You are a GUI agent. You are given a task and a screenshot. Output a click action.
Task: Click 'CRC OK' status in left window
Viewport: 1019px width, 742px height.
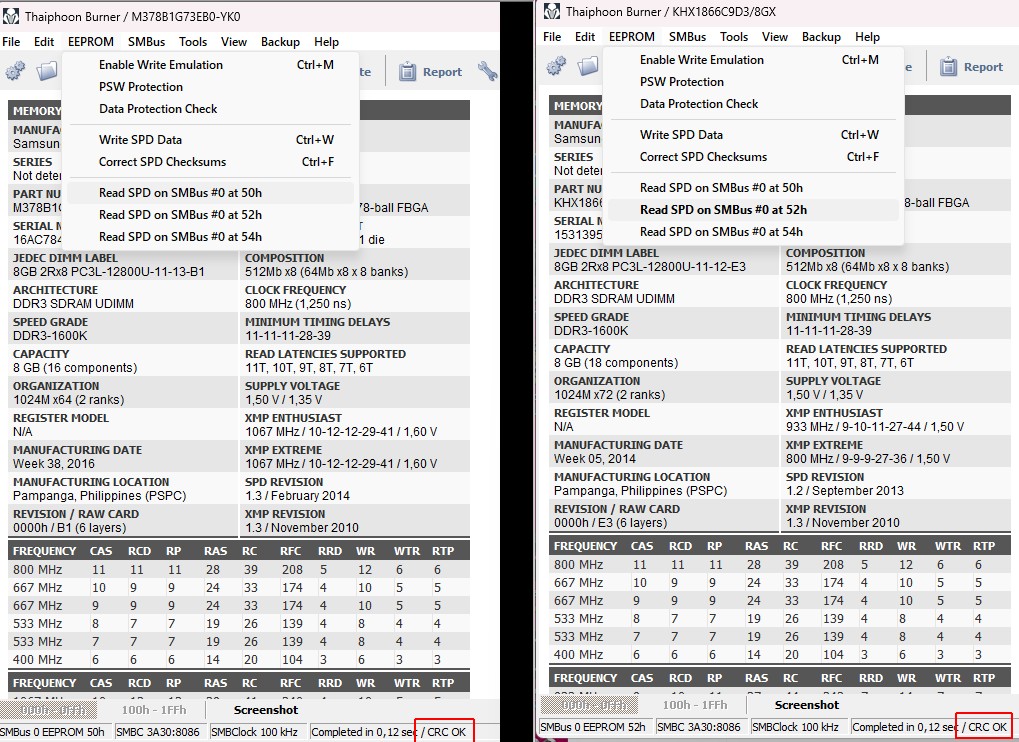(x=446, y=732)
